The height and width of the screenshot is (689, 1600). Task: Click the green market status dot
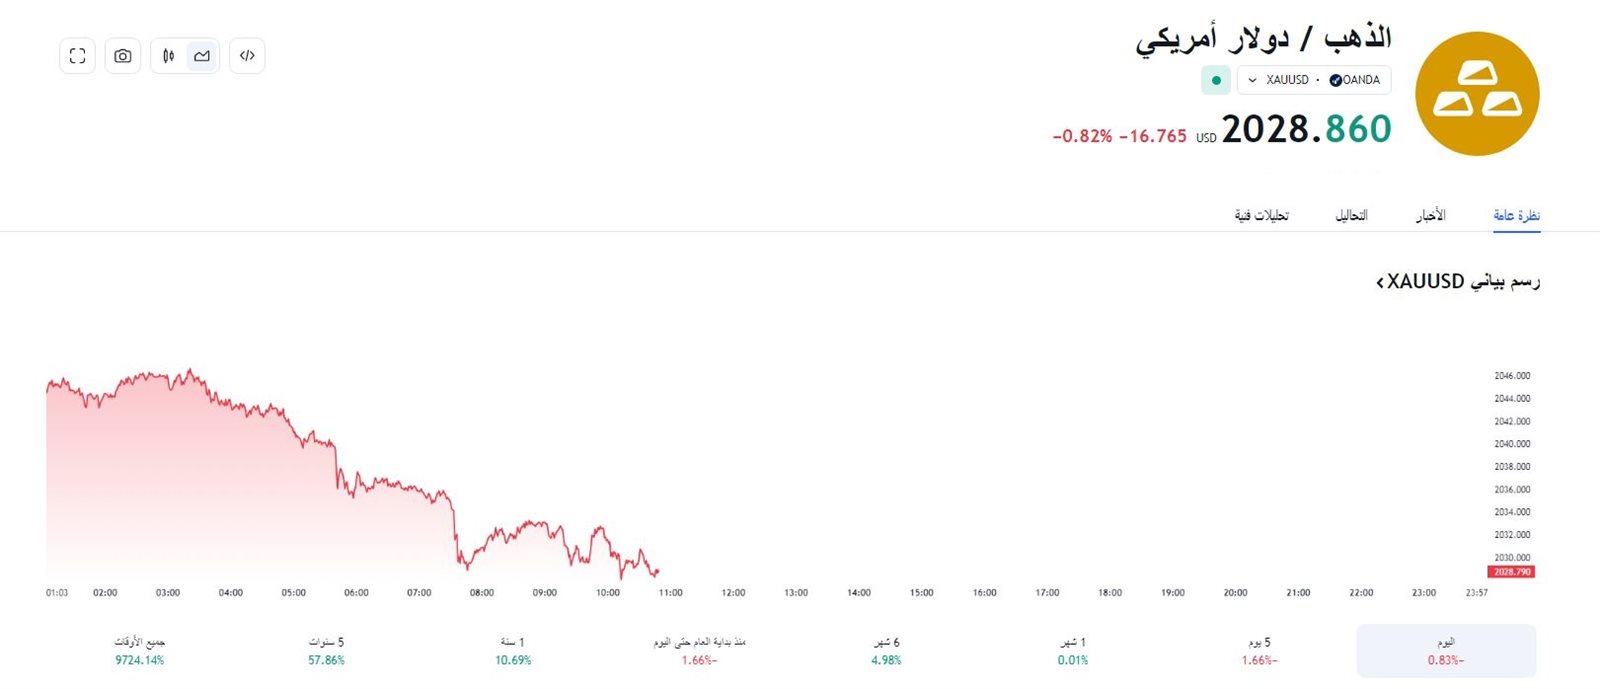[1216, 80]
